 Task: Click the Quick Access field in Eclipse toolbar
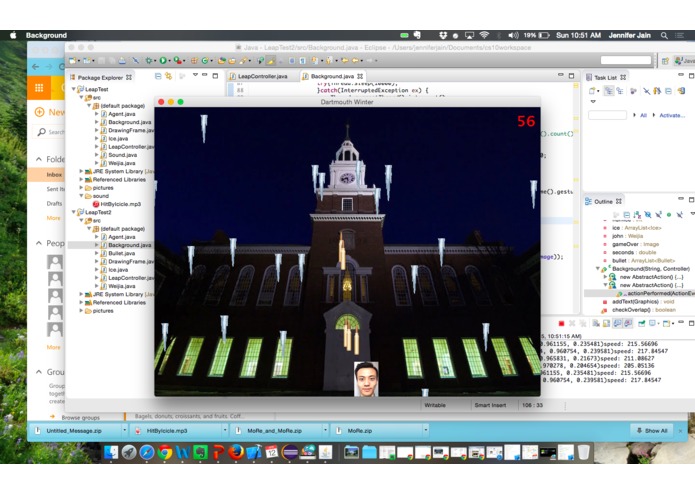626,60
